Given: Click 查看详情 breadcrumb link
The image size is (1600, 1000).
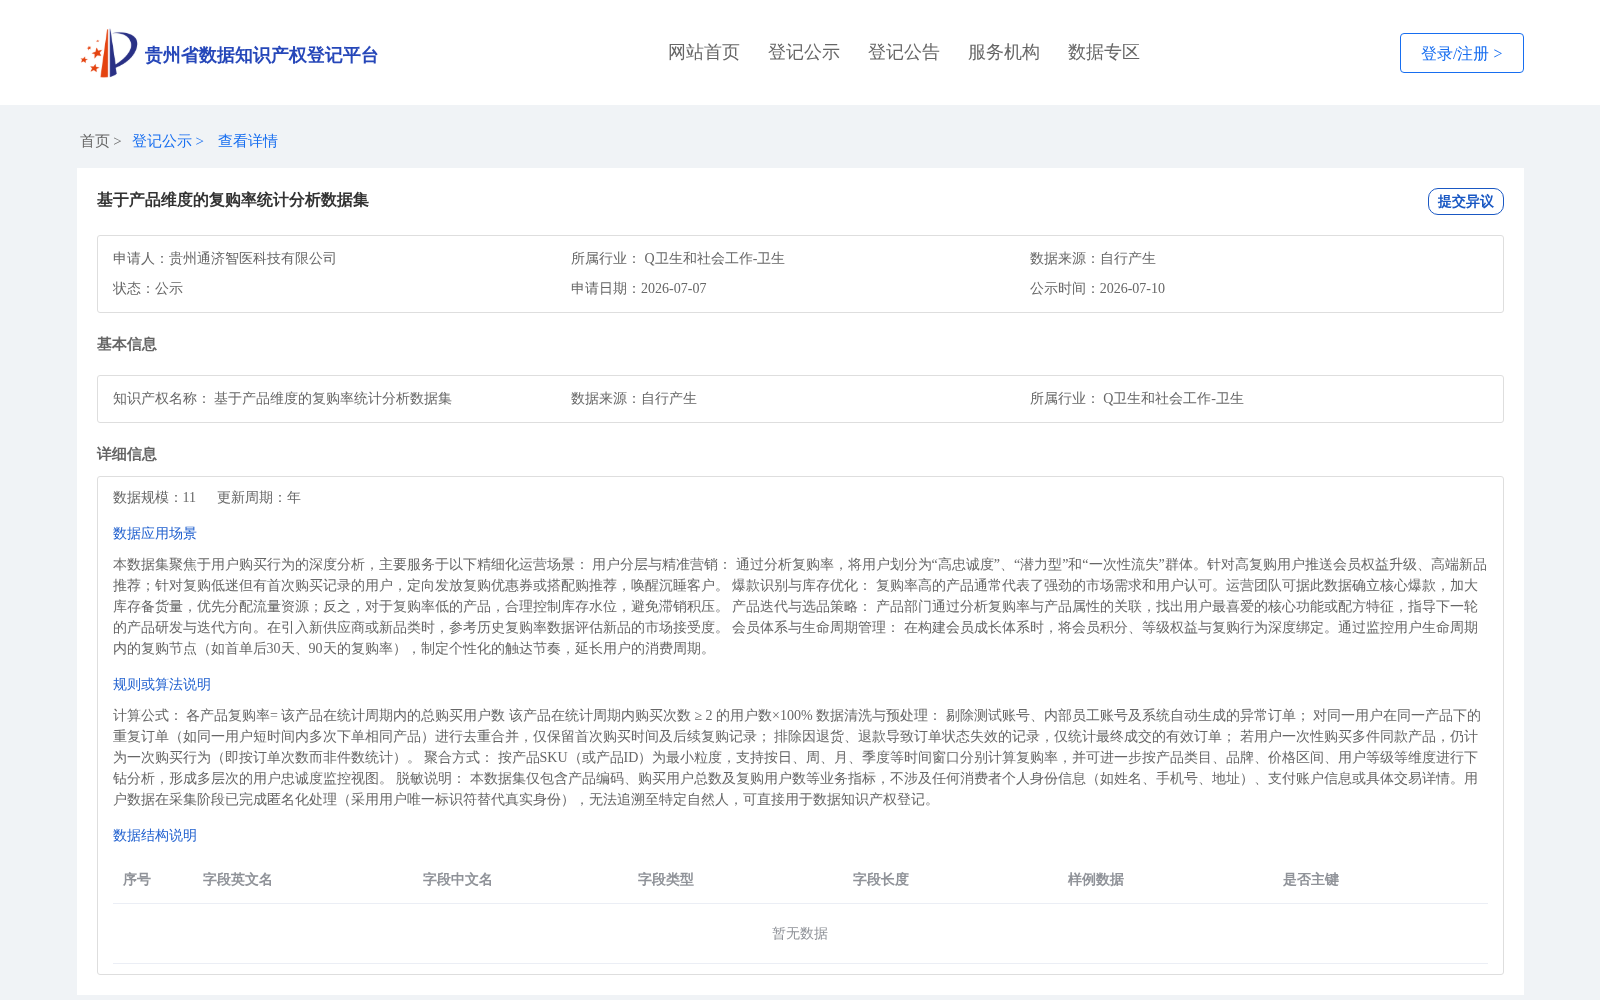Looking at the screenshot, I should click(x=248, y=141).
